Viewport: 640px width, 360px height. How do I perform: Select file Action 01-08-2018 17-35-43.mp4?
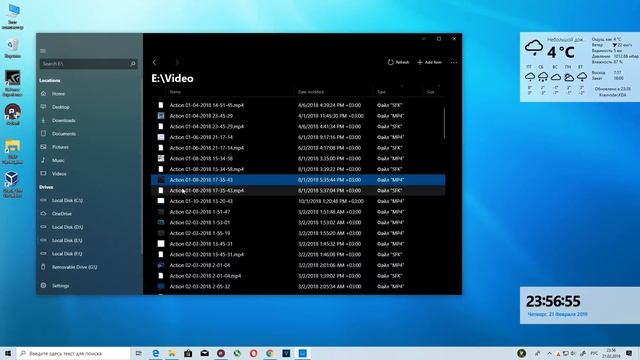point(298,190)
